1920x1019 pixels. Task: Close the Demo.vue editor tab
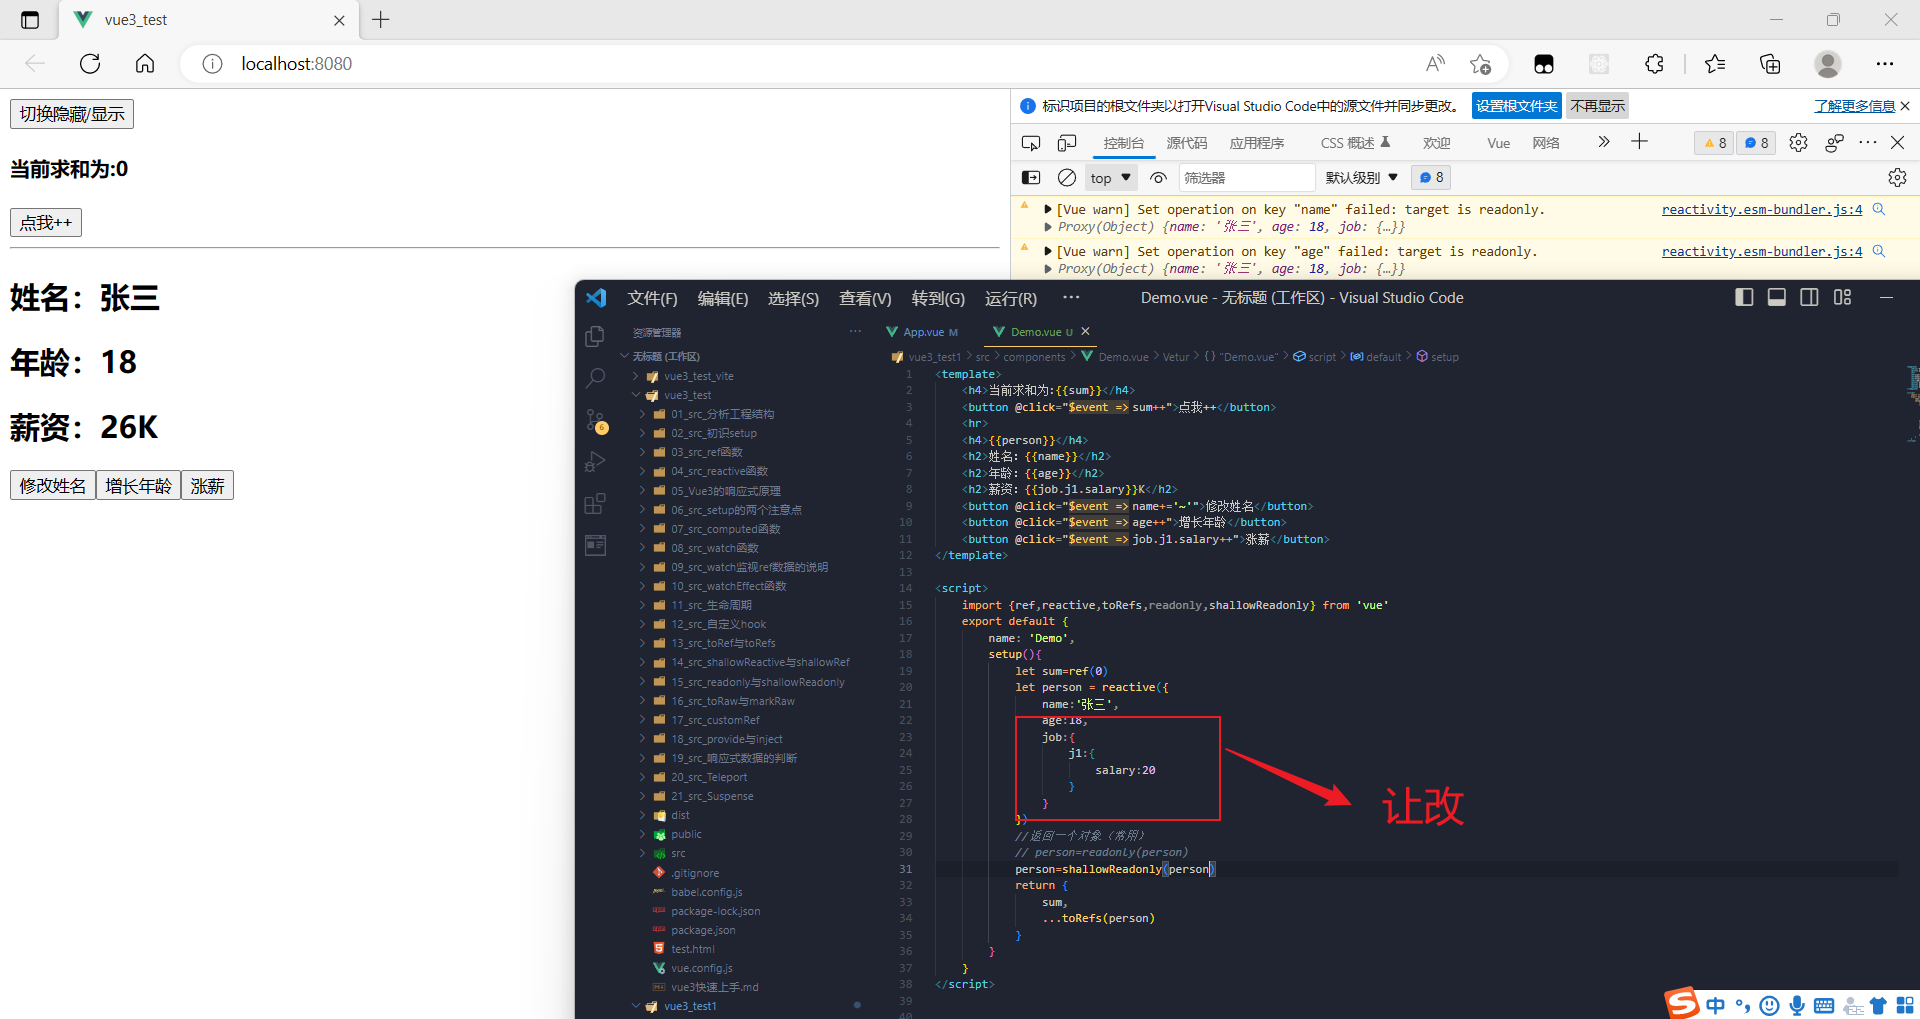1086,332
